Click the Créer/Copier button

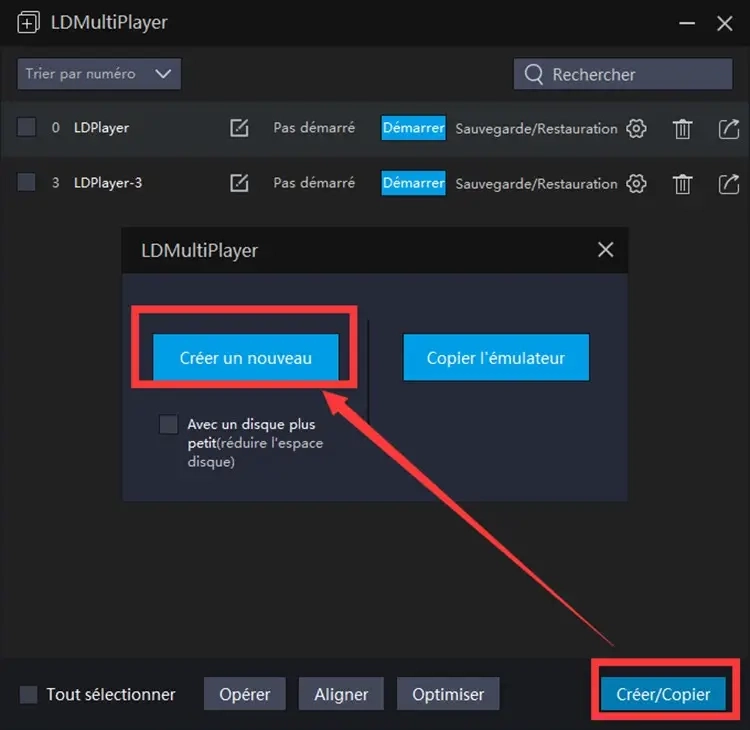[663, 694]
